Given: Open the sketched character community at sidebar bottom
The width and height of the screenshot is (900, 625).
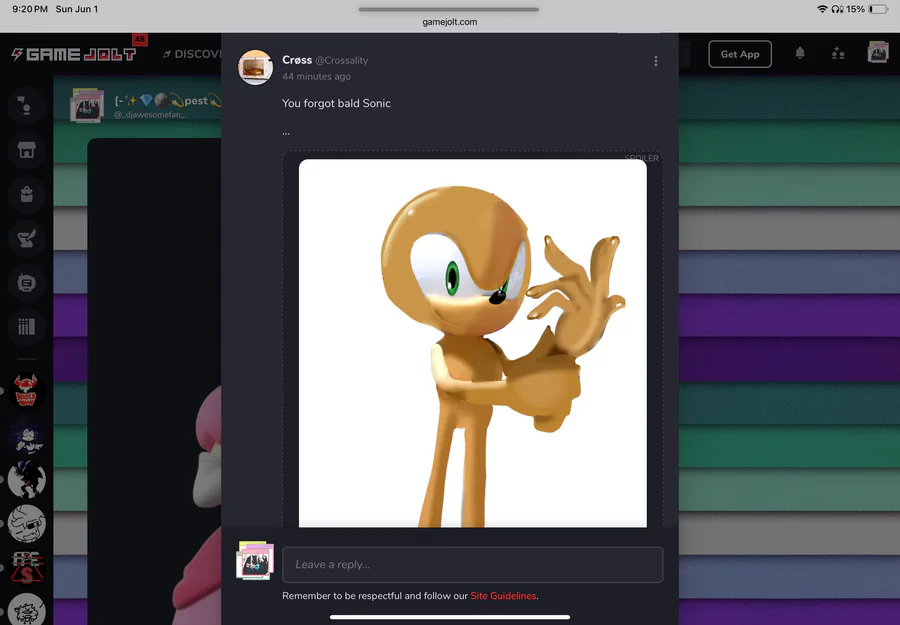Looking at the screenshot, I should click(26, 610).
